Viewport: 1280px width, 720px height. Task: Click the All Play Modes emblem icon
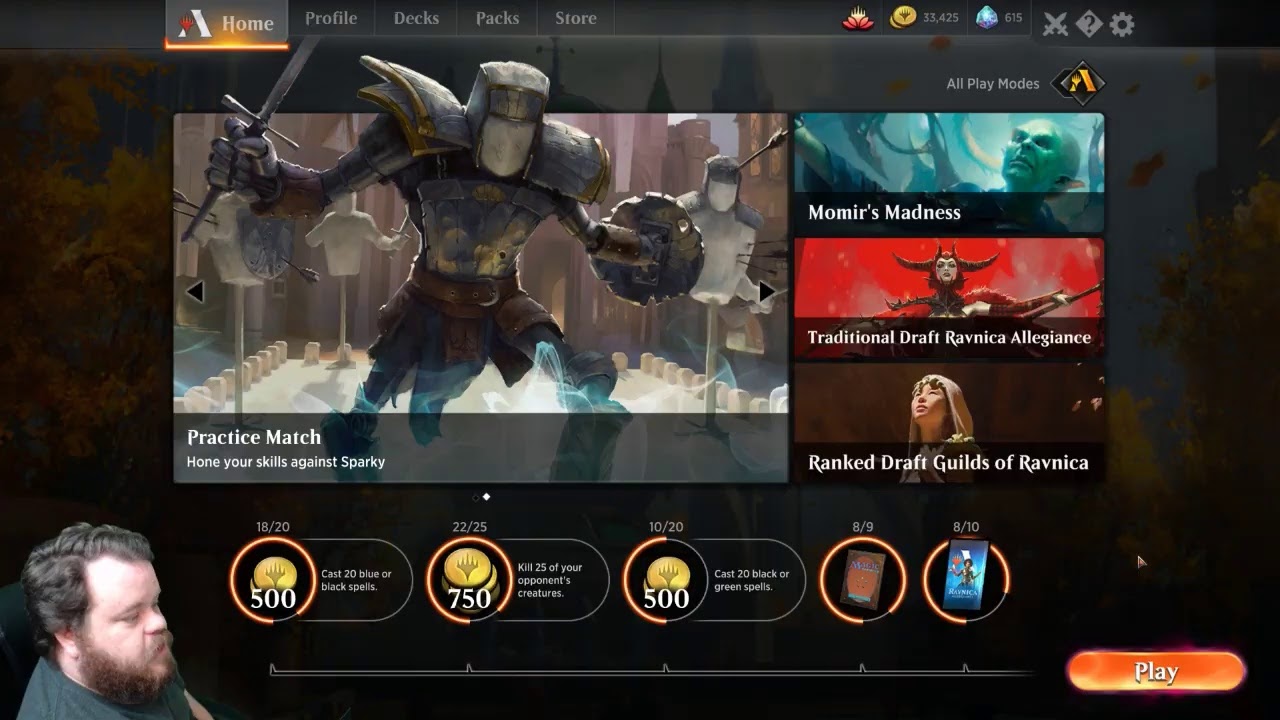point(1078,84)
